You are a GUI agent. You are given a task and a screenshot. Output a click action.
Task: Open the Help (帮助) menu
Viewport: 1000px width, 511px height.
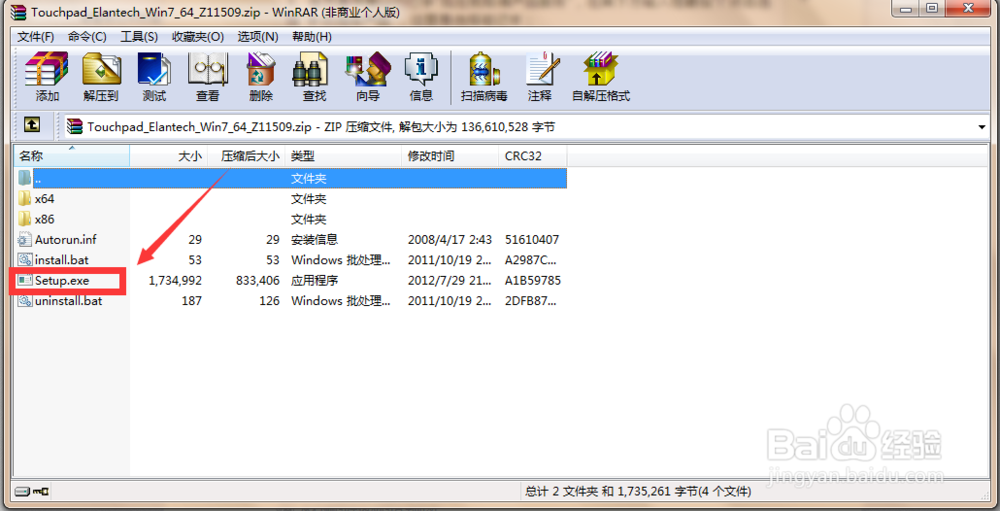[312, 36]
